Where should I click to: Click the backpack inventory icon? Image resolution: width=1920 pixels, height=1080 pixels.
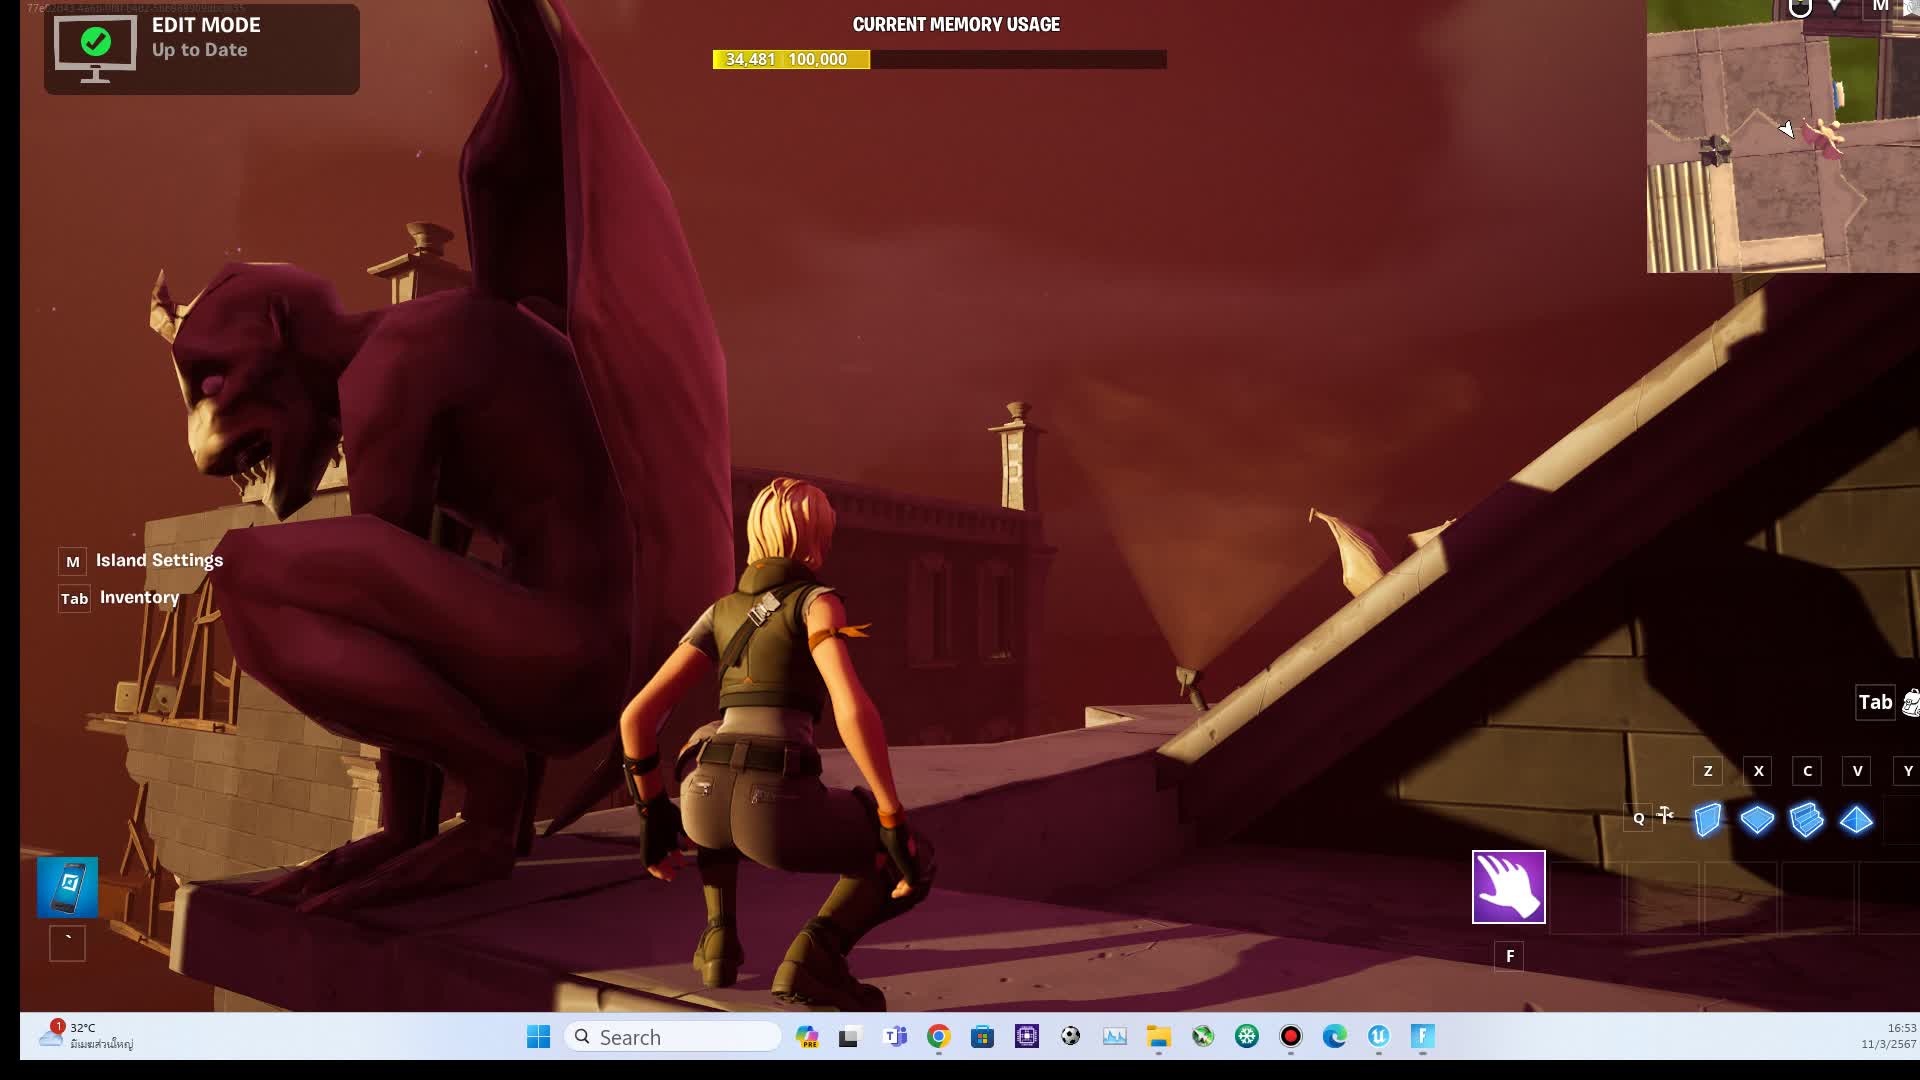click(1910, 702)
